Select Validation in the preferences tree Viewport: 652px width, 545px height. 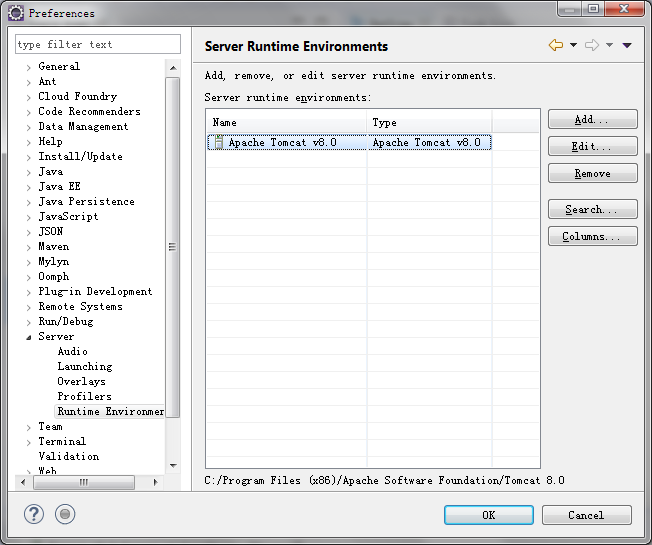69,456
